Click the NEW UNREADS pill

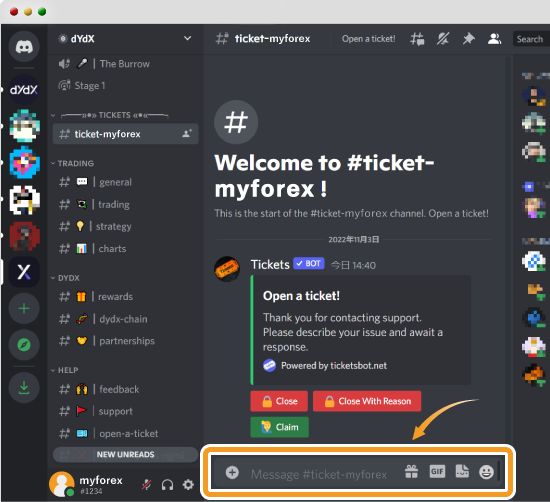[x=125, y=455]
